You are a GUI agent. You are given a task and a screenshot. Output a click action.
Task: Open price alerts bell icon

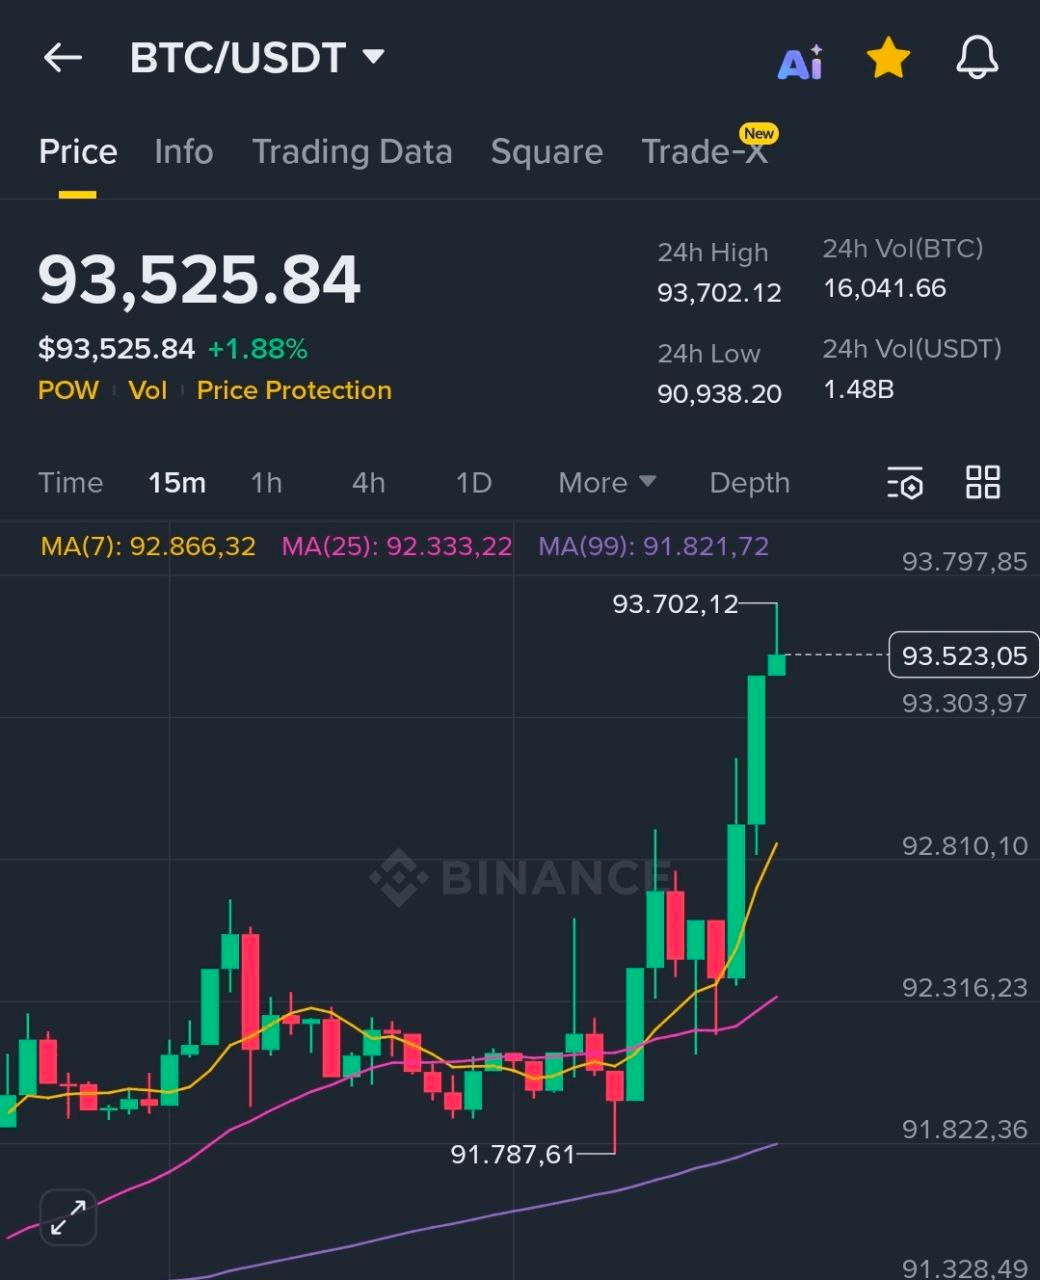click(x=977, y=58)
